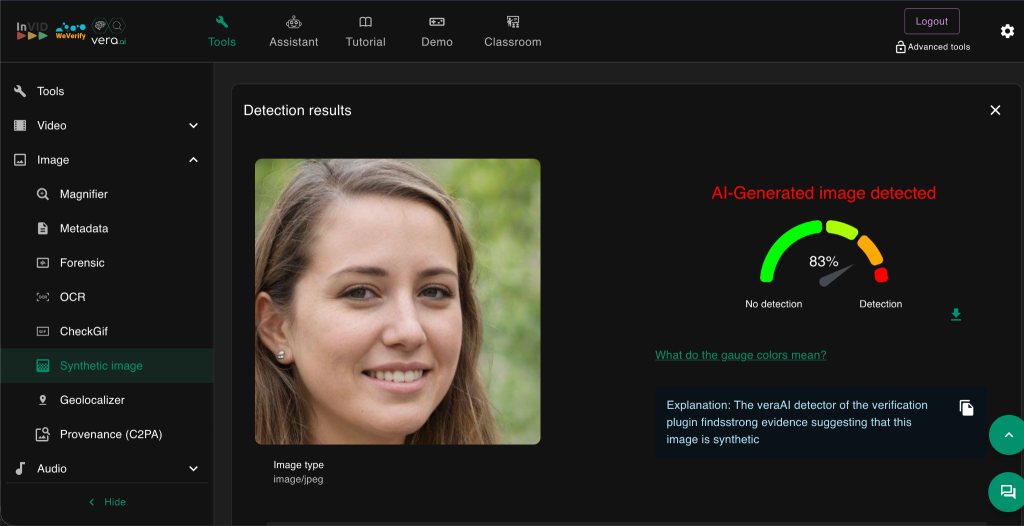Open 'What do the gauge colors mean?' link
This screenshot has width=1024, height=526.
740,355
